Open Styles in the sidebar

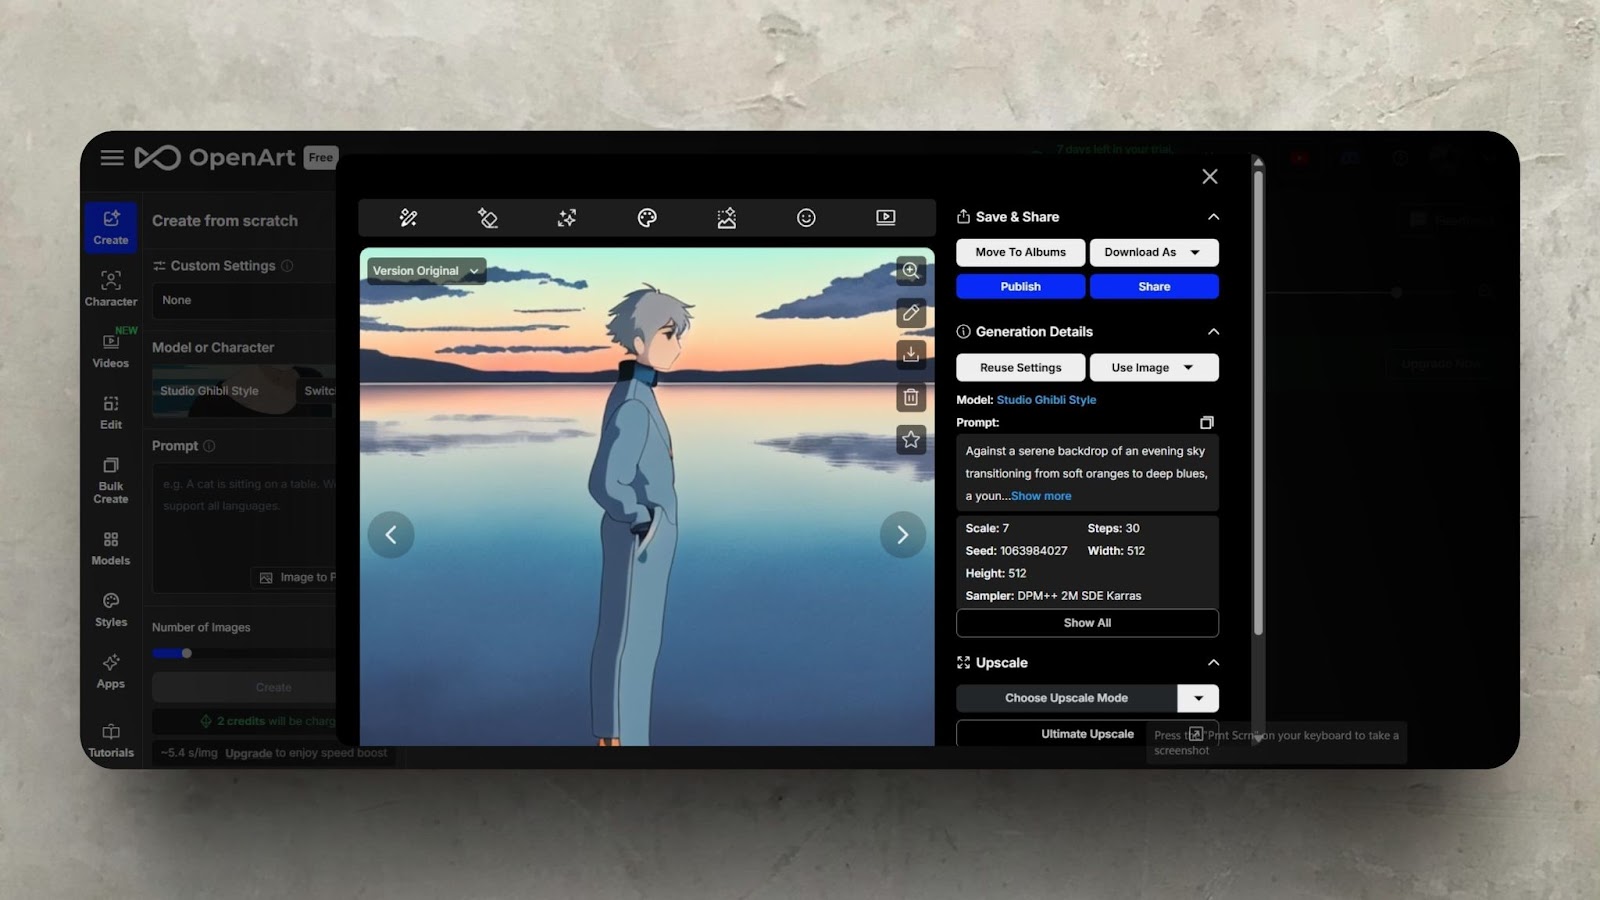tap(111, 609)
